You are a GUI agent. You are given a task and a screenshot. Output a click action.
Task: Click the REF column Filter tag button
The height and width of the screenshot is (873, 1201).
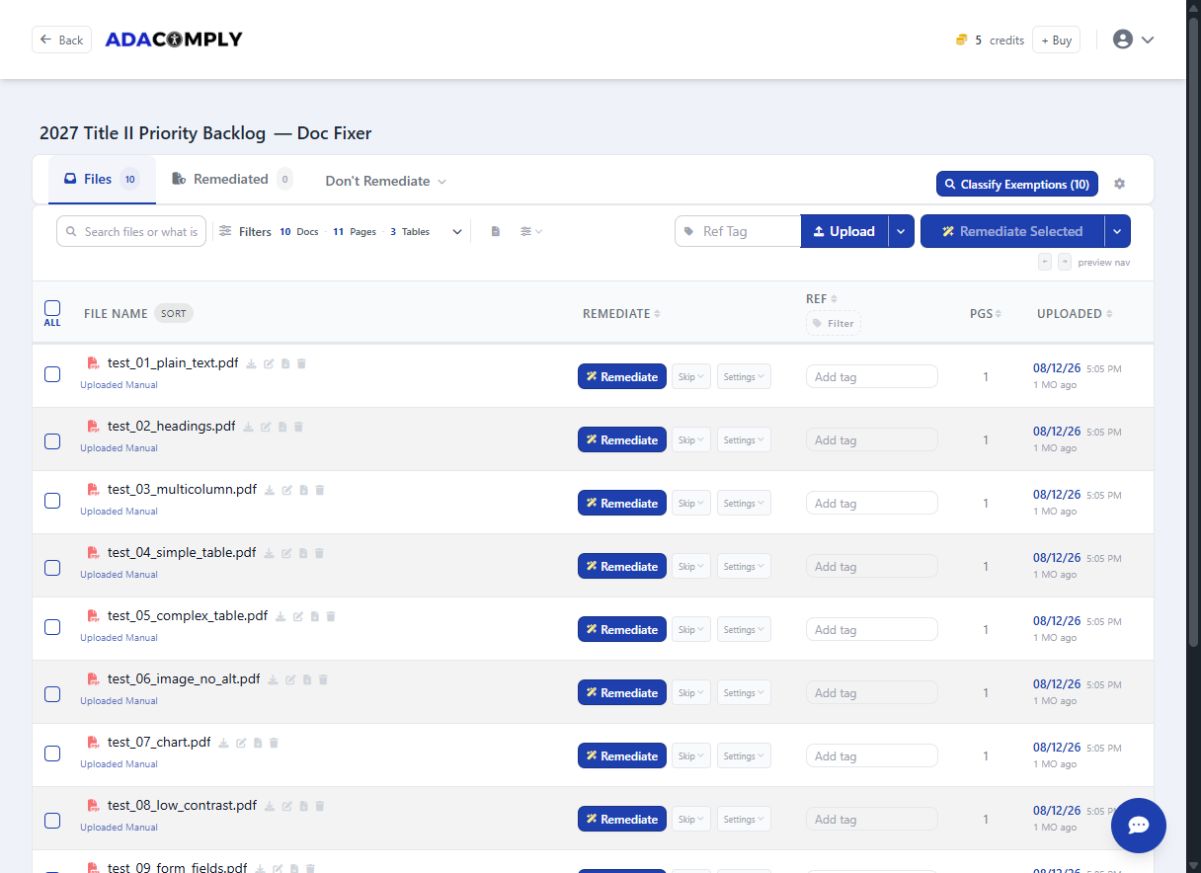(x=833, y=323)
